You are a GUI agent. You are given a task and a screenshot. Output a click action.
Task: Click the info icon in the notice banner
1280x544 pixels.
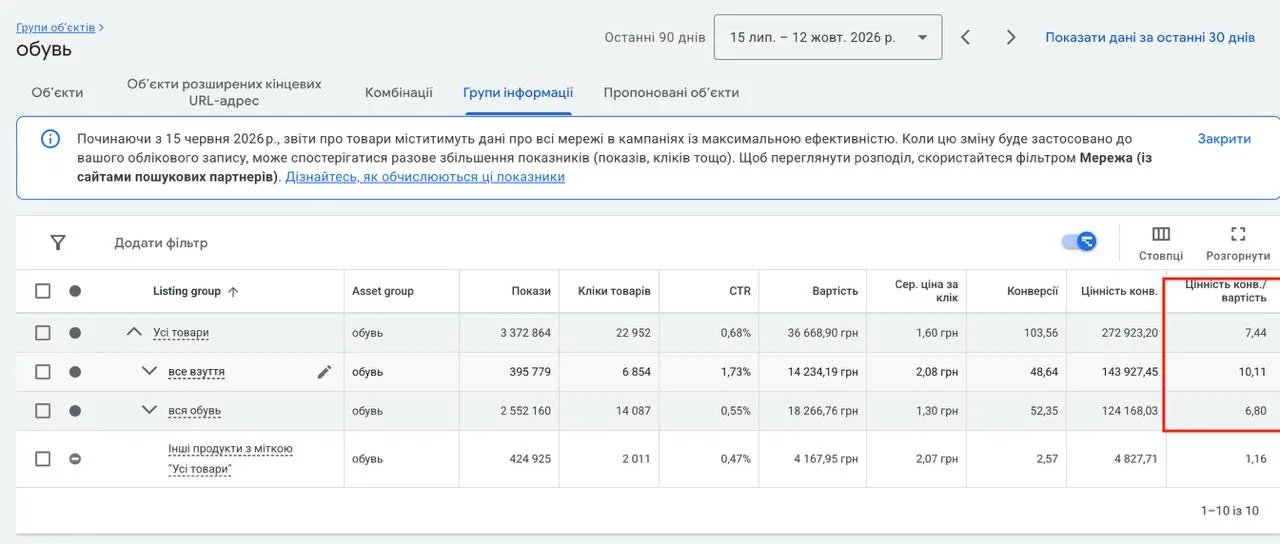pyautogui.click(x=50, y=139)
